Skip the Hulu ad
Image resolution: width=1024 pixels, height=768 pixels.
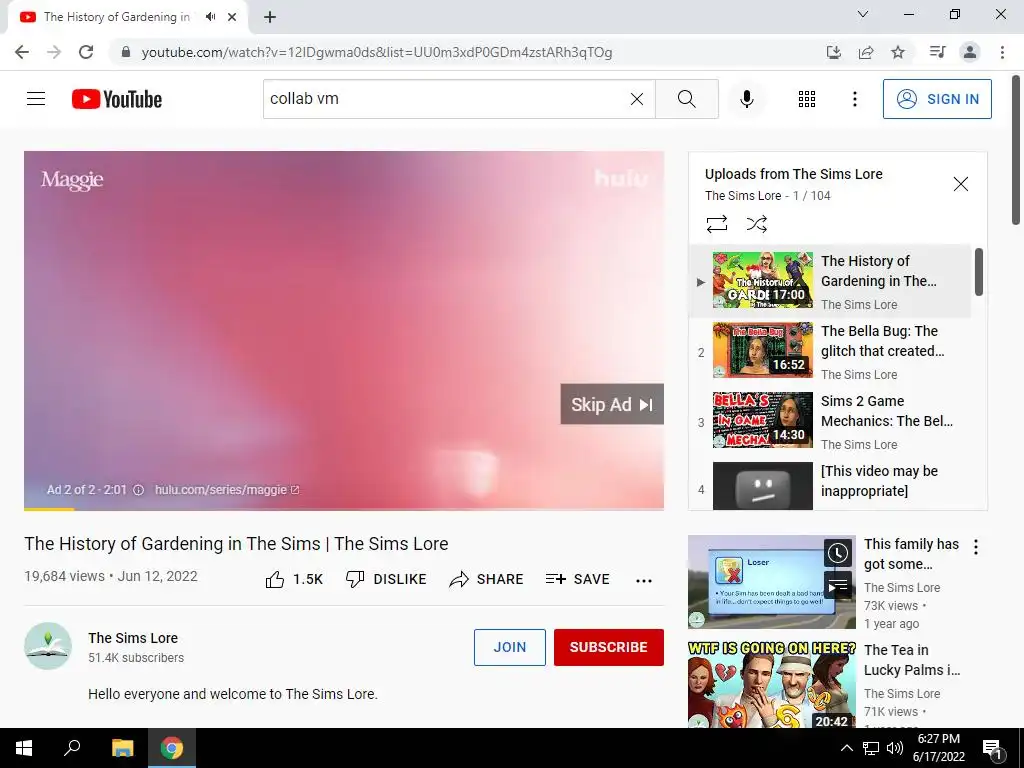pos(612,404)
